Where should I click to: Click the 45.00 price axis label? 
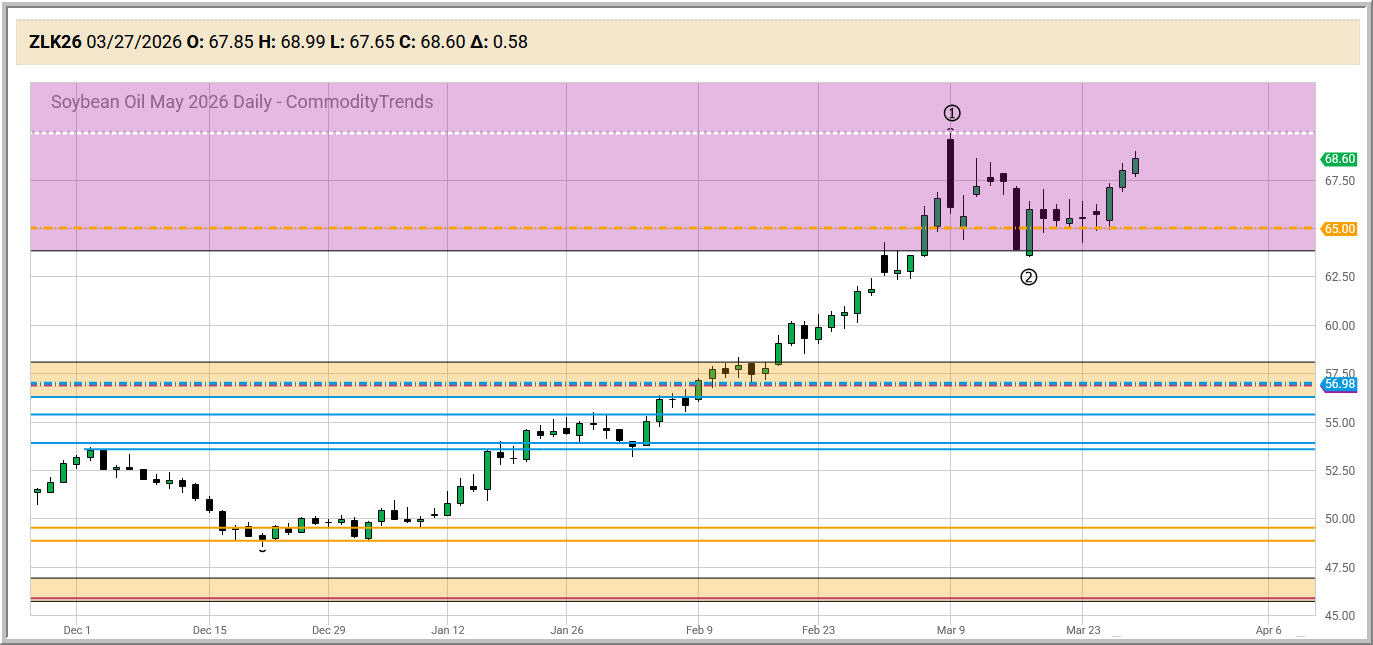click(1339, 616)
